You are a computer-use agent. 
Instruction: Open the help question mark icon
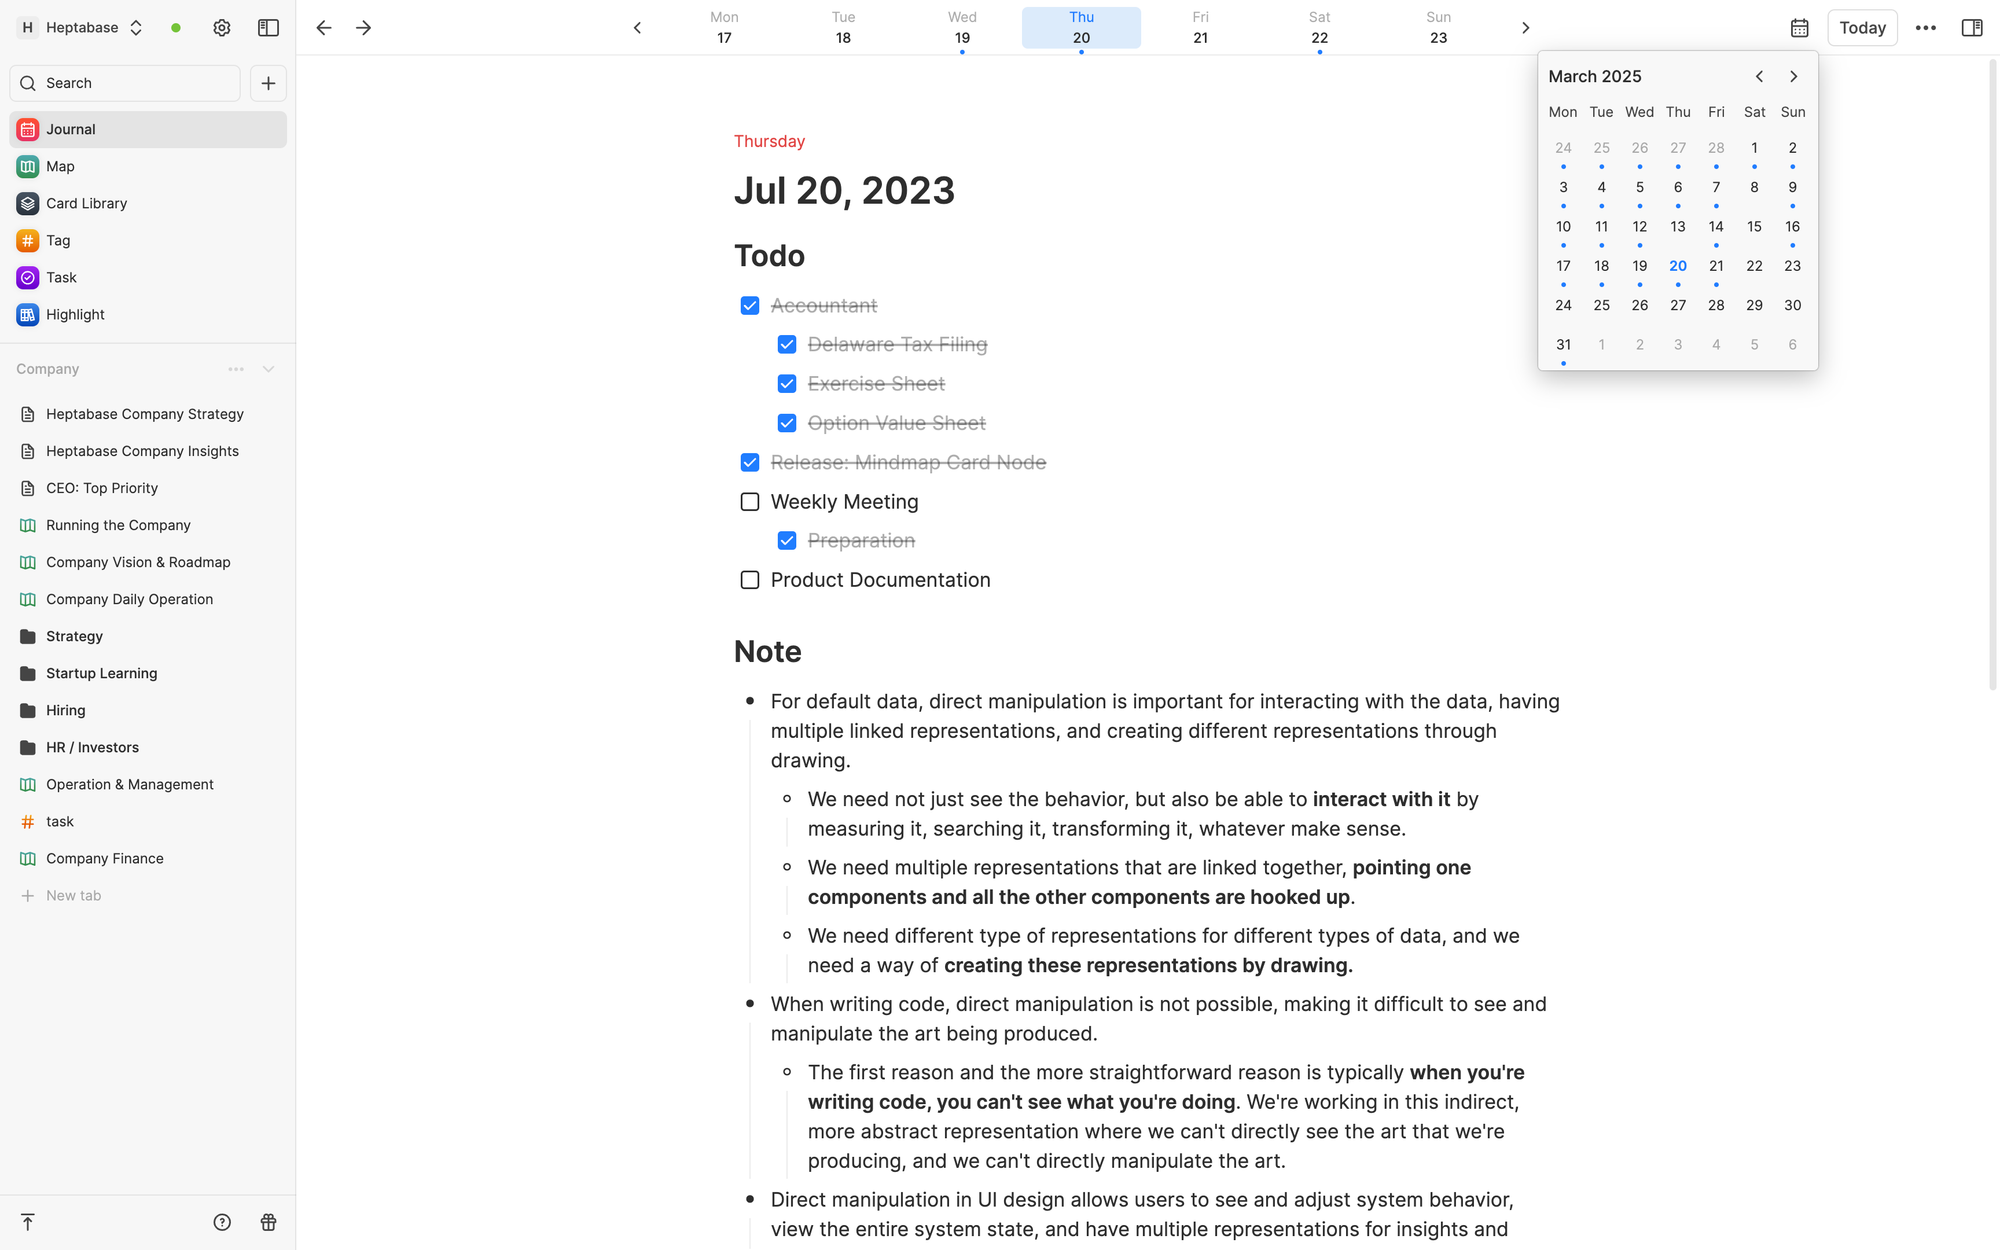[222, 1222]
